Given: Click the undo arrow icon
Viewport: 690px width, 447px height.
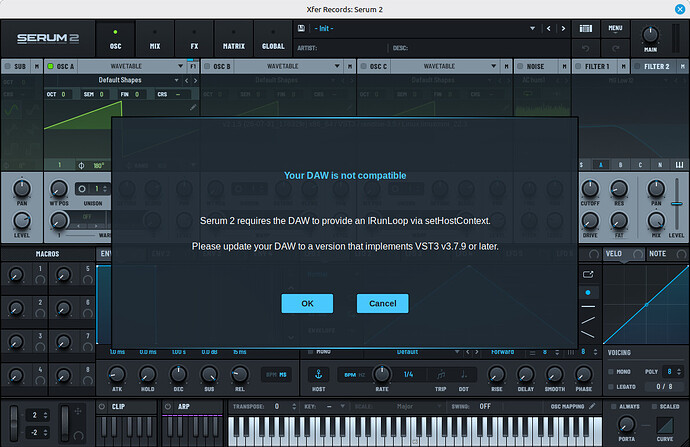Looking at the screenshot, I should point(586,48).
